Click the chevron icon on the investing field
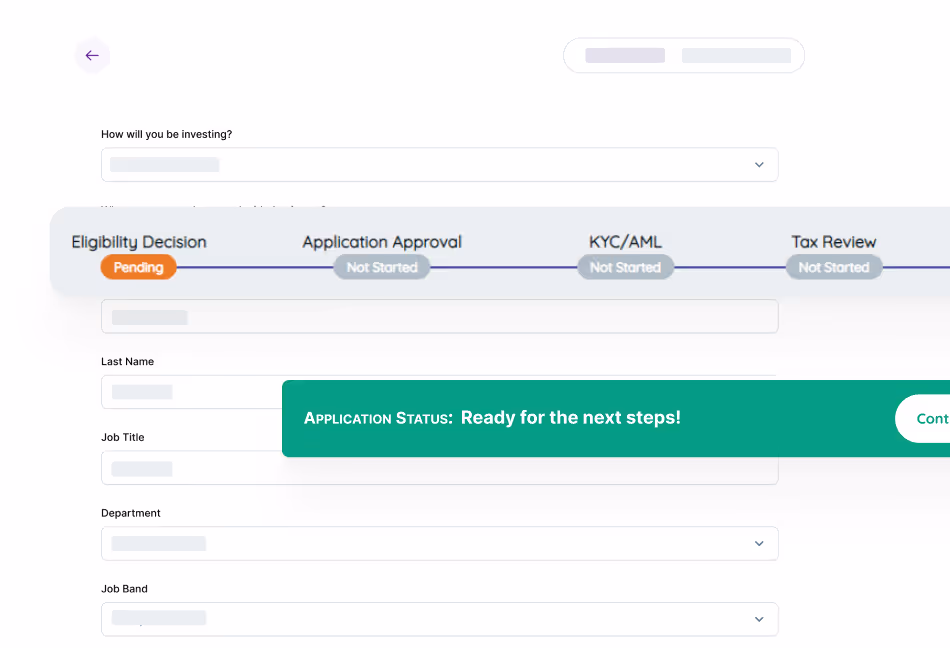This screenshot has height=648, width=950. [x=759, y=164]
